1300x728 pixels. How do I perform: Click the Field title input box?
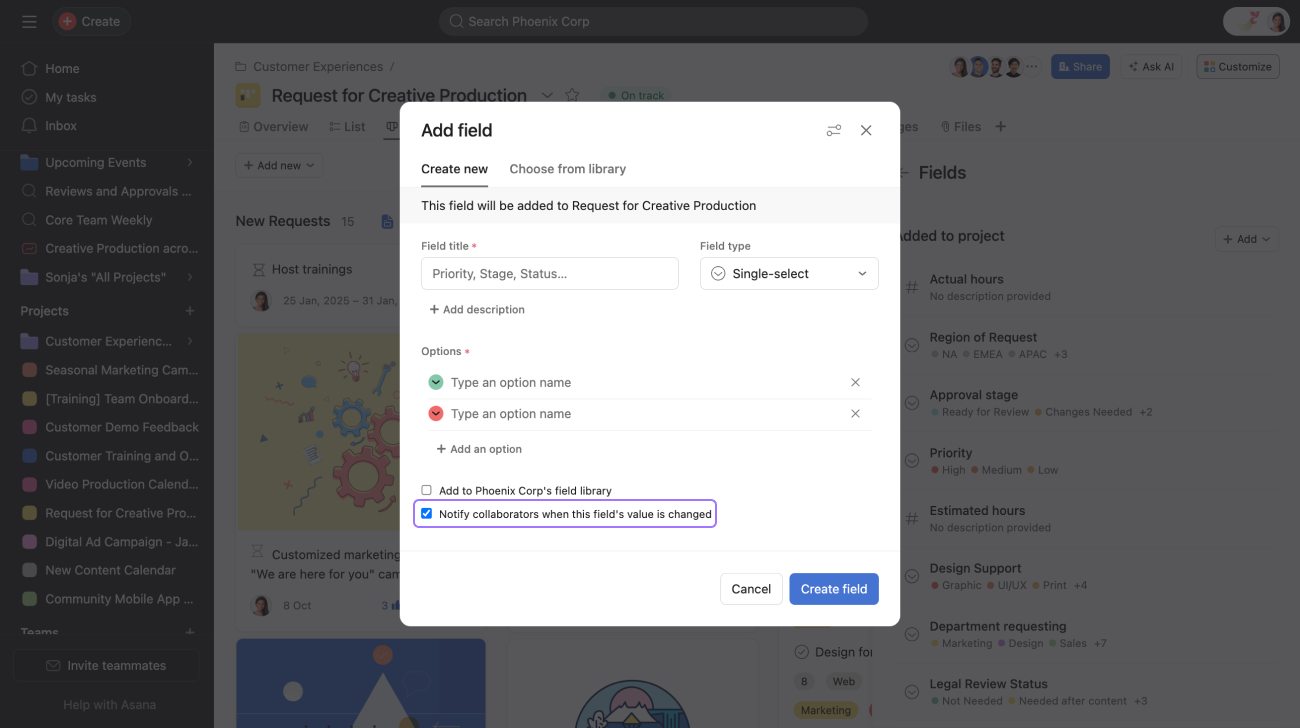549,273
